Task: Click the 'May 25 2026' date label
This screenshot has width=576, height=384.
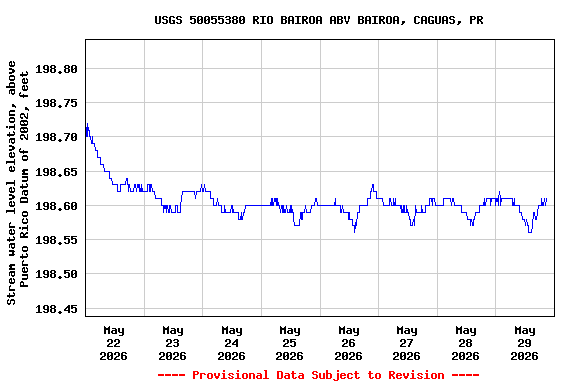Action: tap(289, 343)
